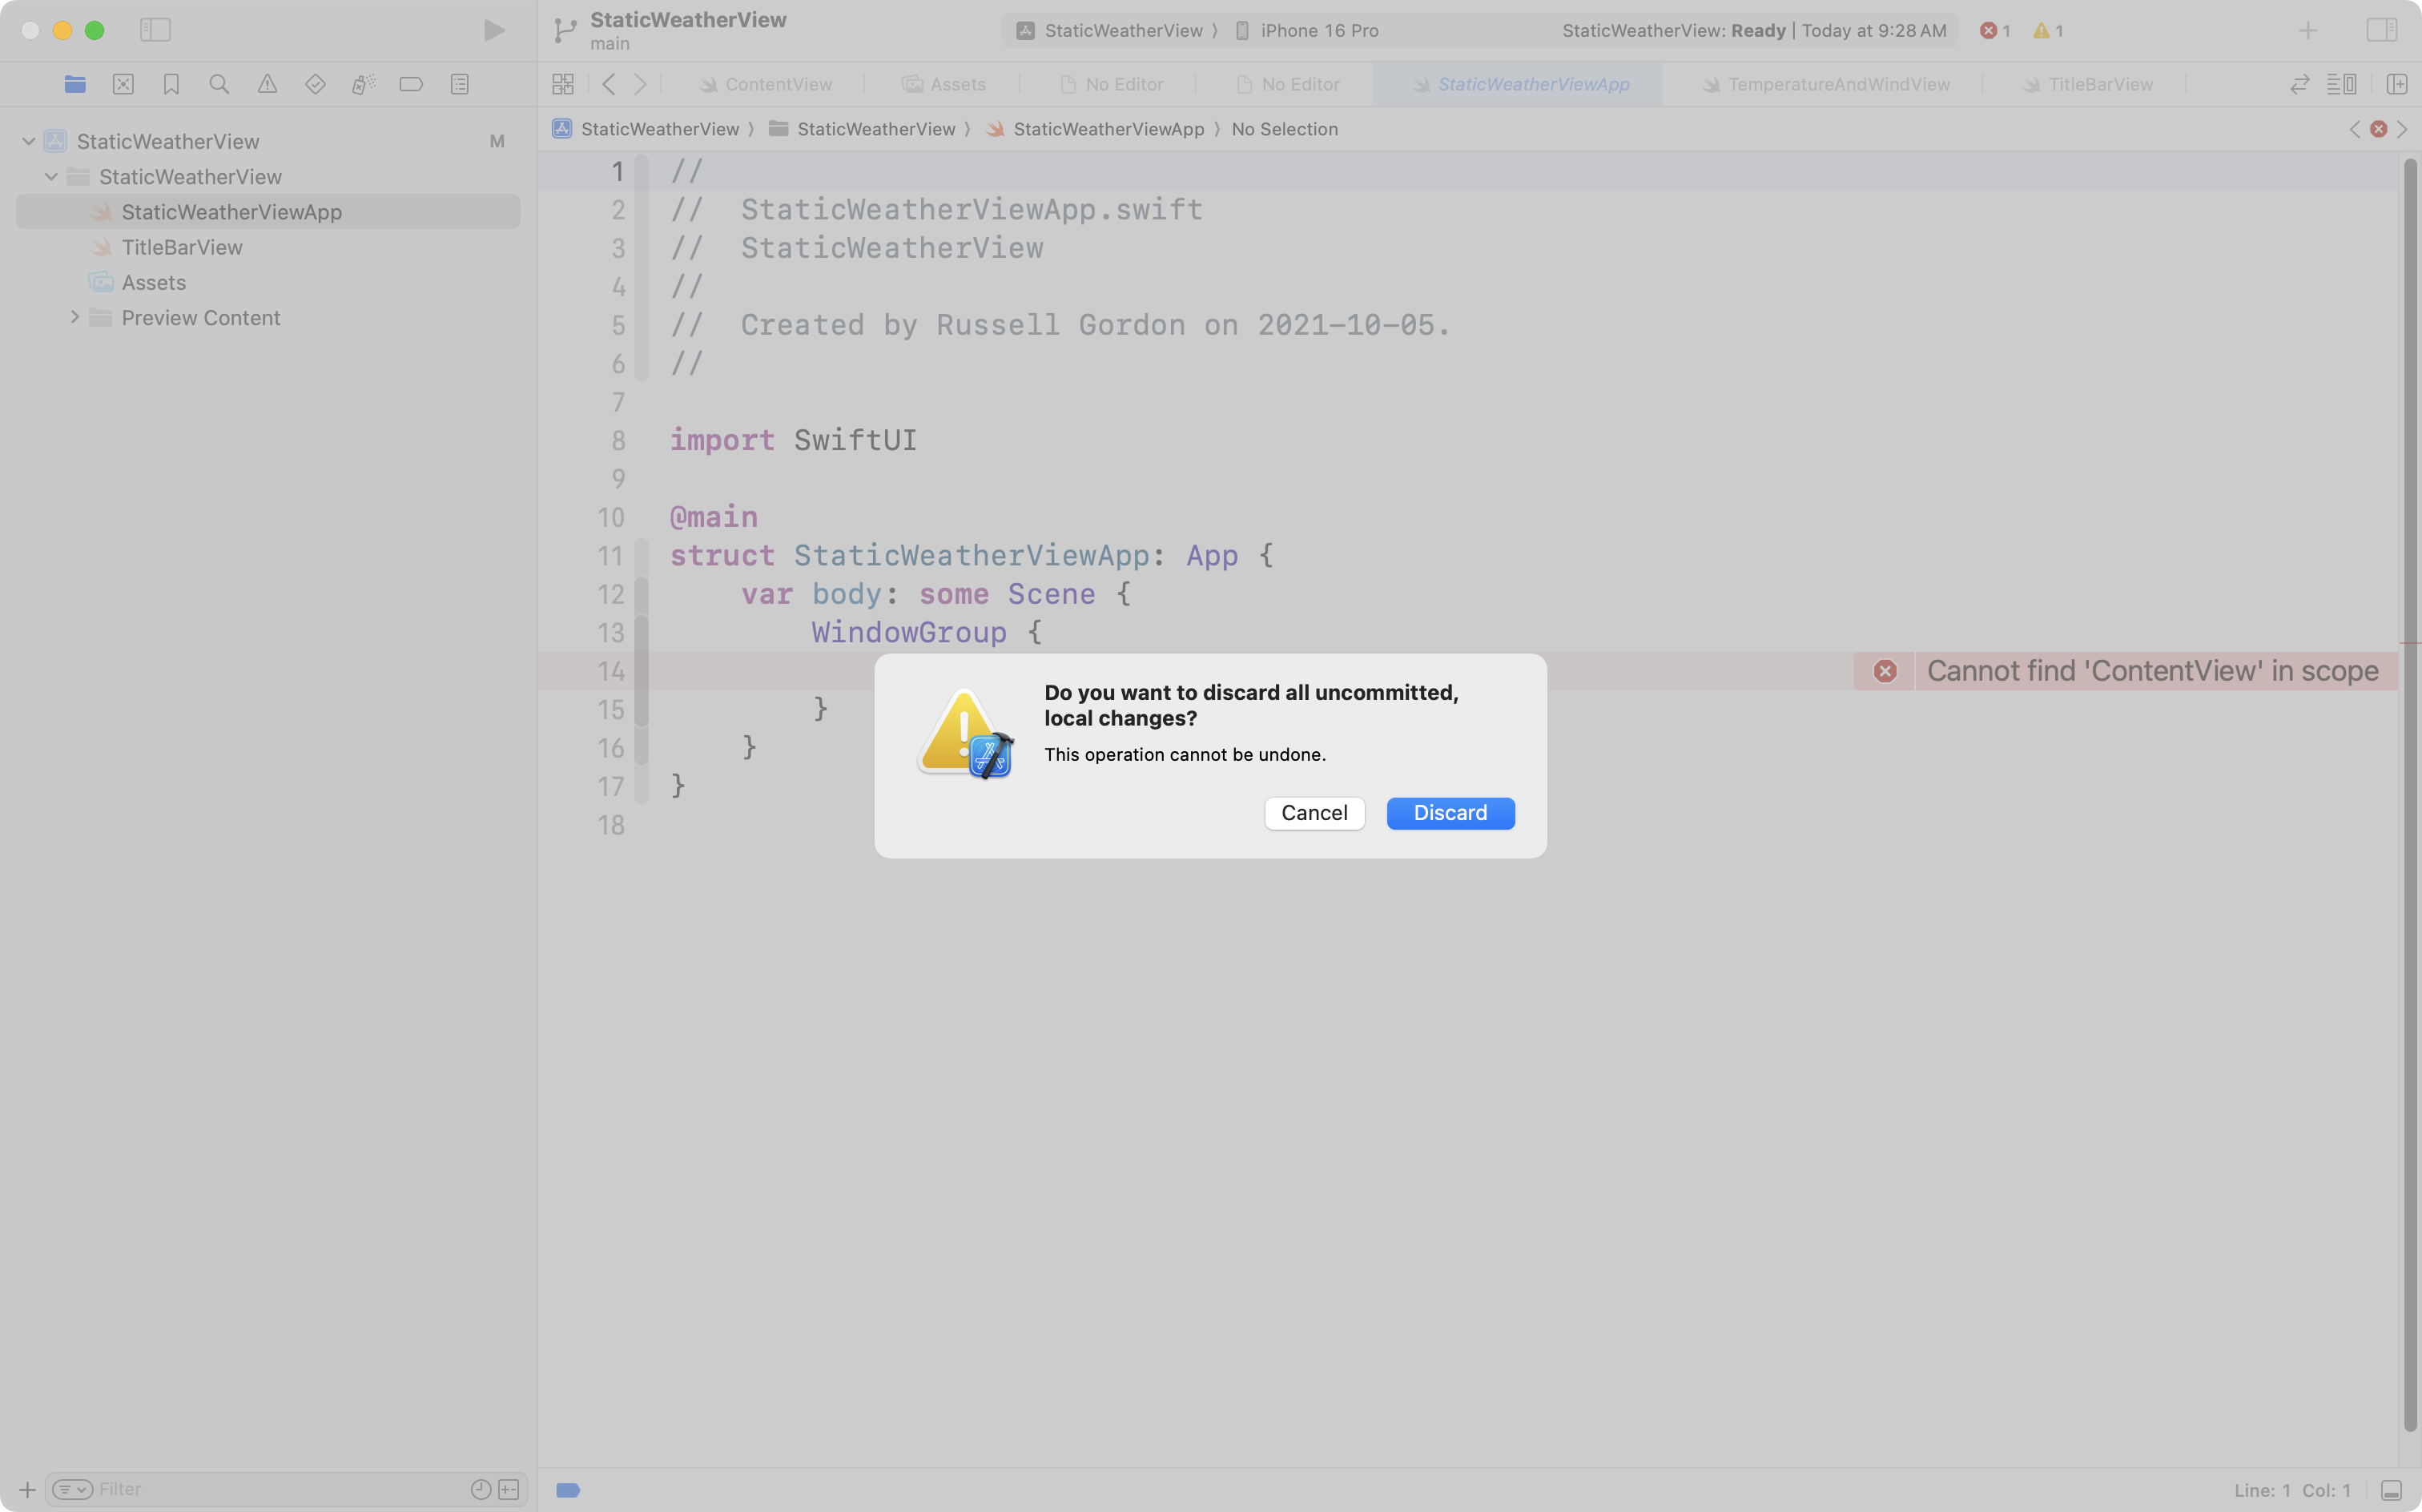Toggle the inspector panel on the right
Viewport: 2422px width, 1512px height.
coord(2381,30)
